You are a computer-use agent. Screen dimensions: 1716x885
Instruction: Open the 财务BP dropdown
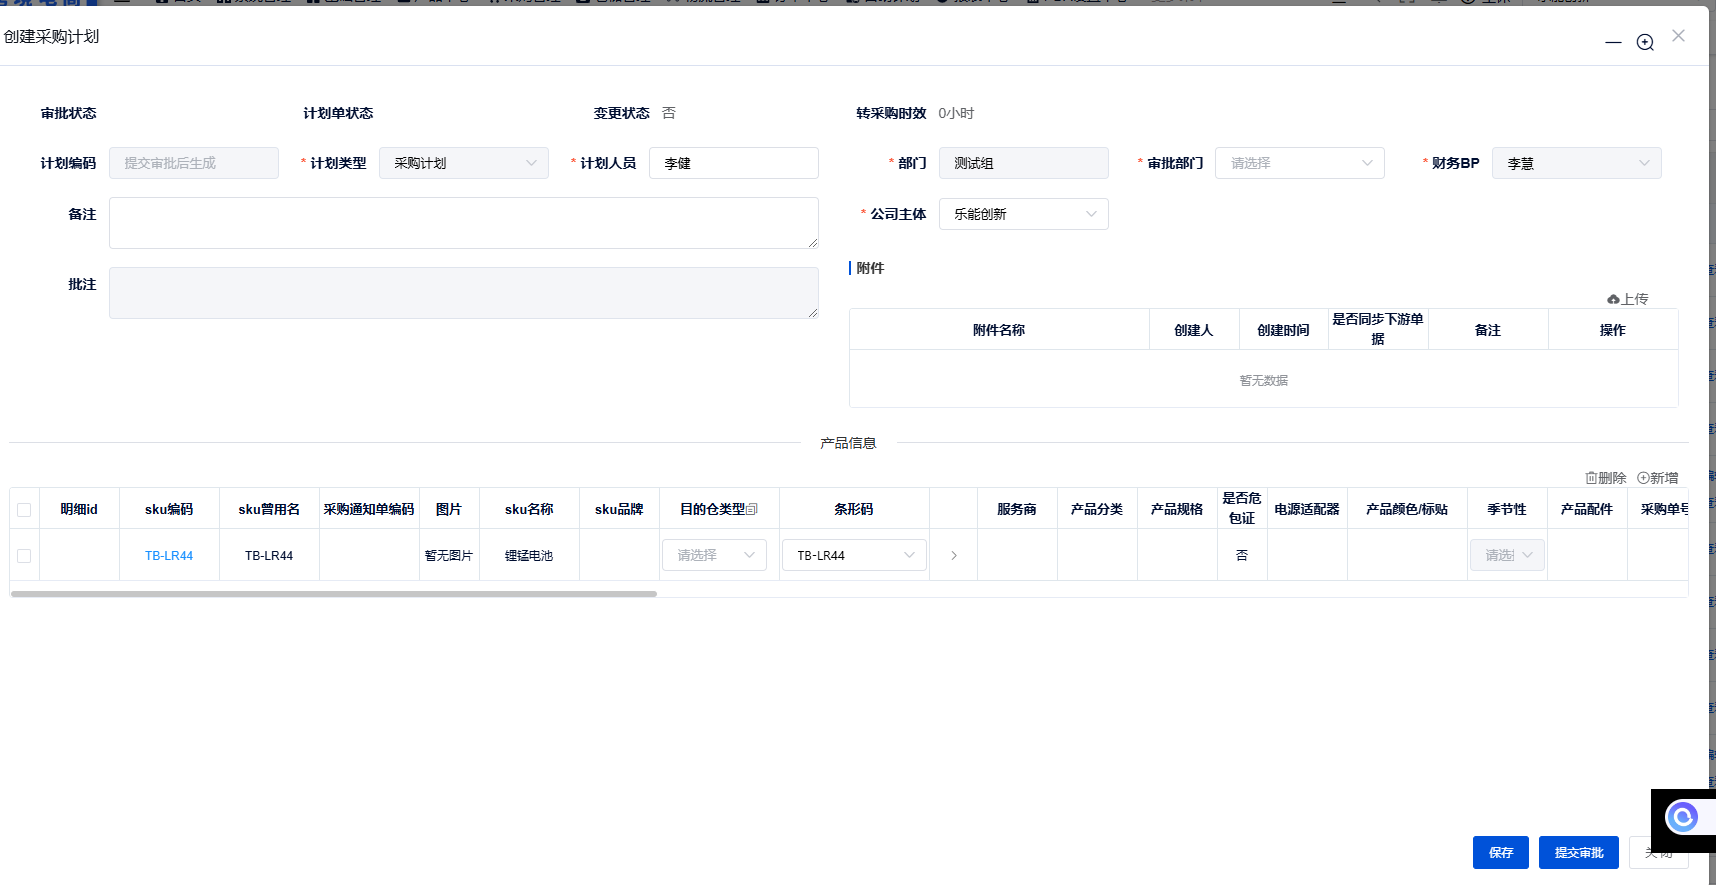point(1576,163)
